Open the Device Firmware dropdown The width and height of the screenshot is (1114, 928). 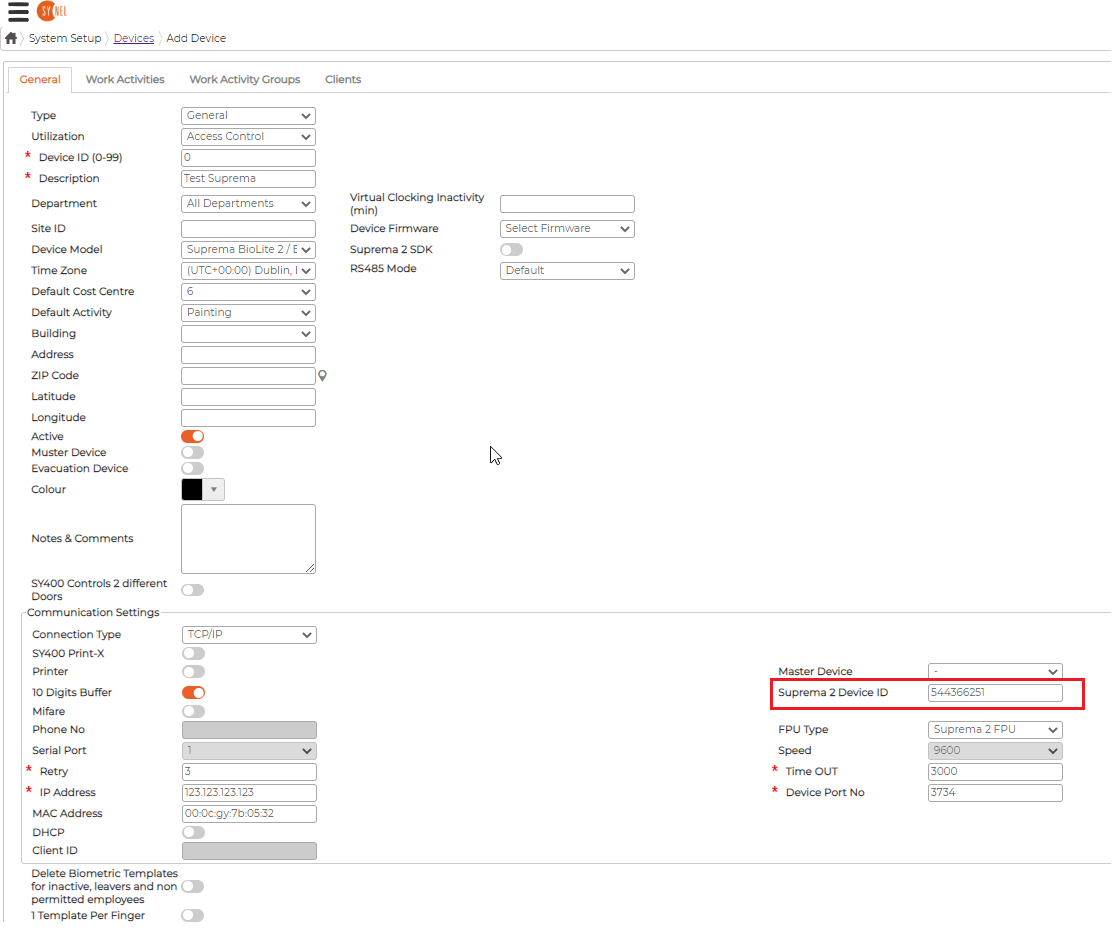click(x=567, y=228)
